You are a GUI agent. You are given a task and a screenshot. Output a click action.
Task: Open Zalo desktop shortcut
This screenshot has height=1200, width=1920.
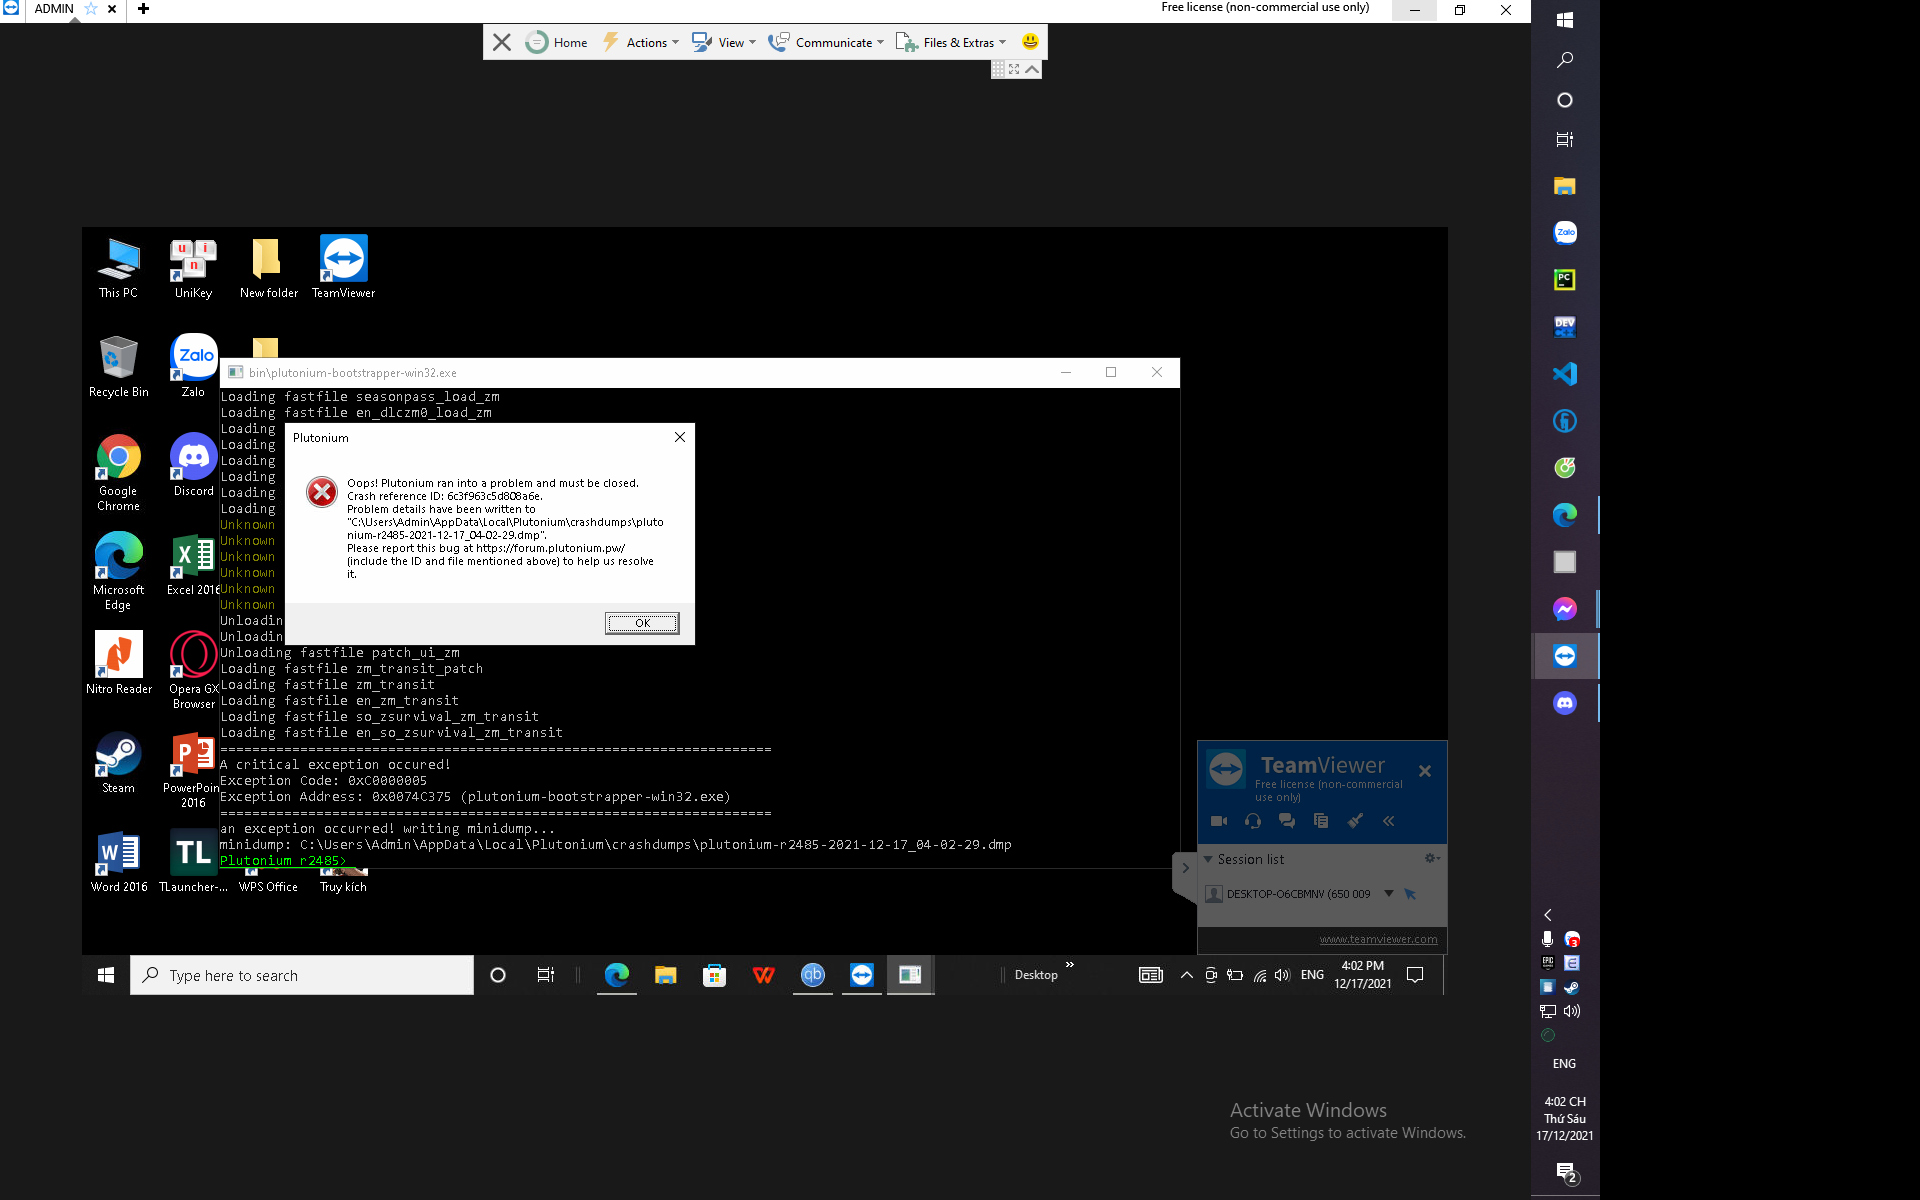click(x=193, y=367)
